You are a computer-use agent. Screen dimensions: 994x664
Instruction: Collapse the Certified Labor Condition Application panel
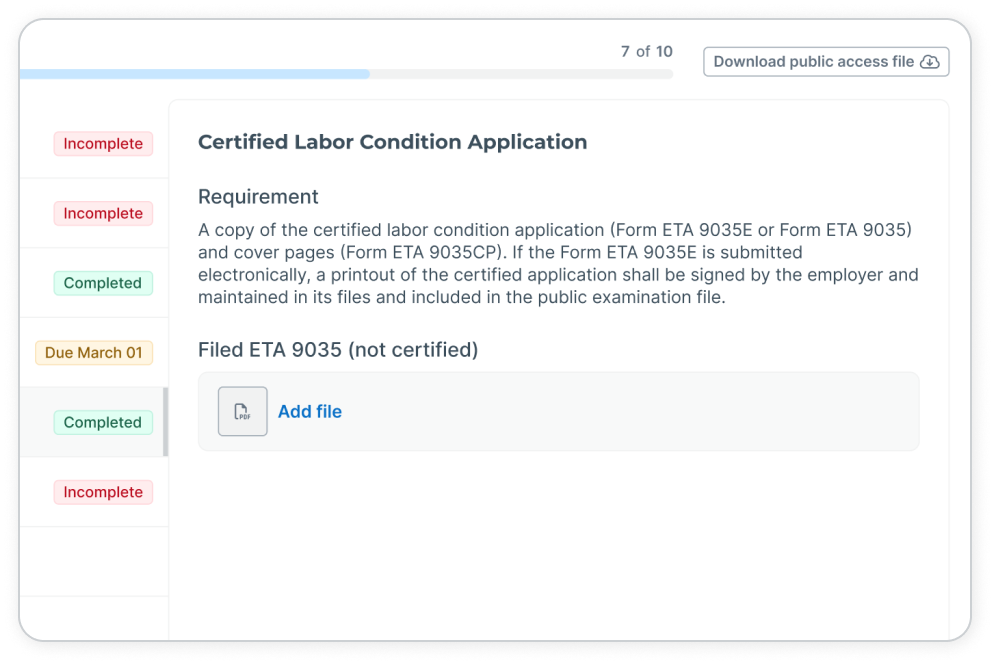pos(392,141)
